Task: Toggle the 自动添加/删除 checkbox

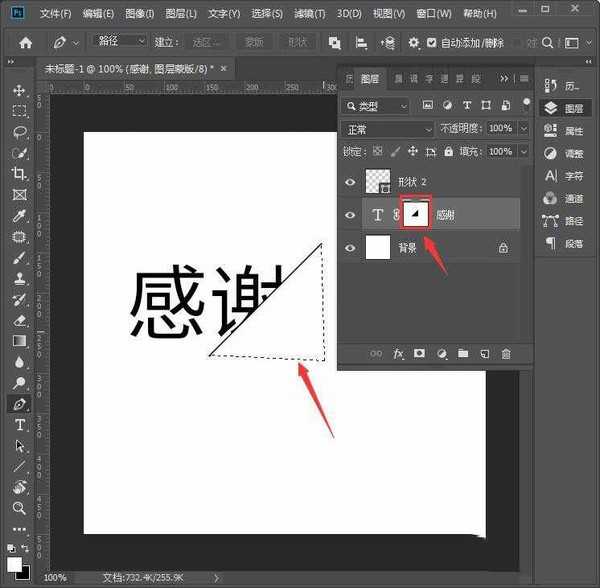Action: [x=431, y=43]
